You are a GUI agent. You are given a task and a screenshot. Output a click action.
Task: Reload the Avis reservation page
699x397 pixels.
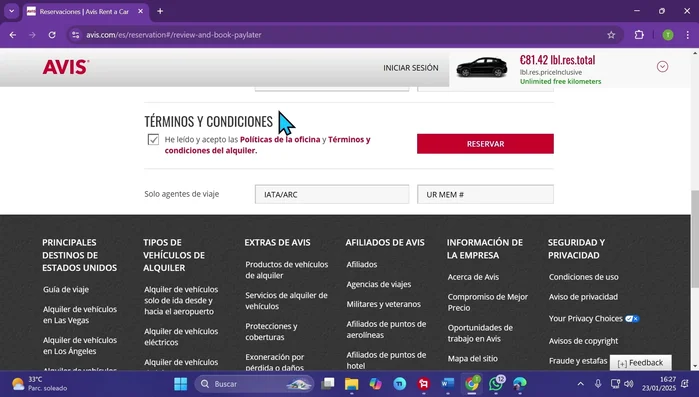pos(52,35)
